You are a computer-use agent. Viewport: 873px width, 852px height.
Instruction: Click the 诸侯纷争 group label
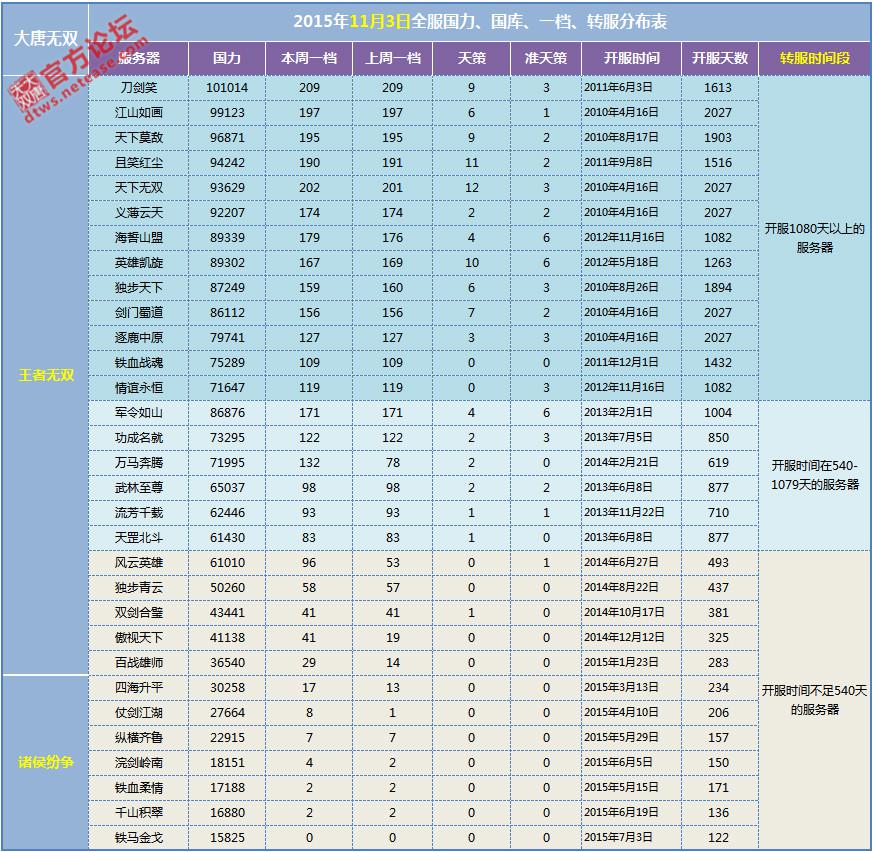coord(46,762)
